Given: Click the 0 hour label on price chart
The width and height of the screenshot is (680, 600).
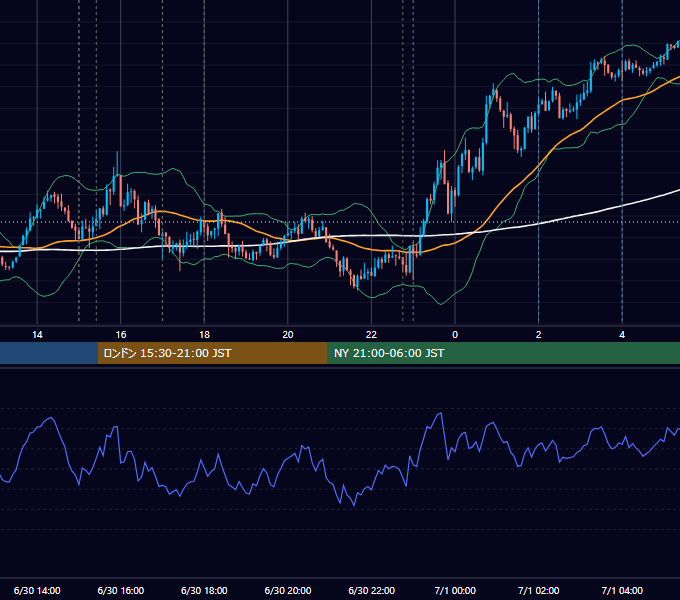Looking at the screenshot, I should 455,335.
